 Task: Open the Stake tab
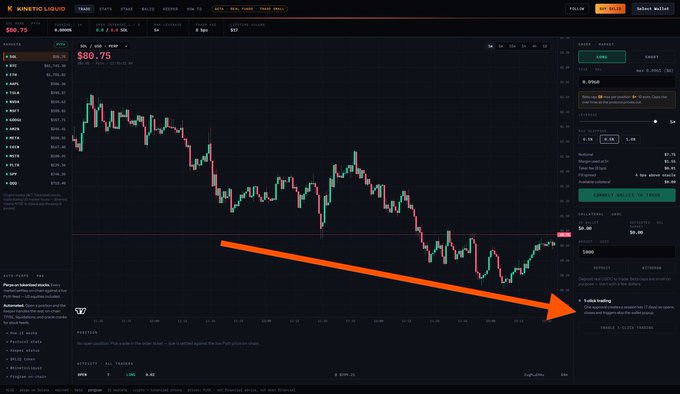pos(127,9)
